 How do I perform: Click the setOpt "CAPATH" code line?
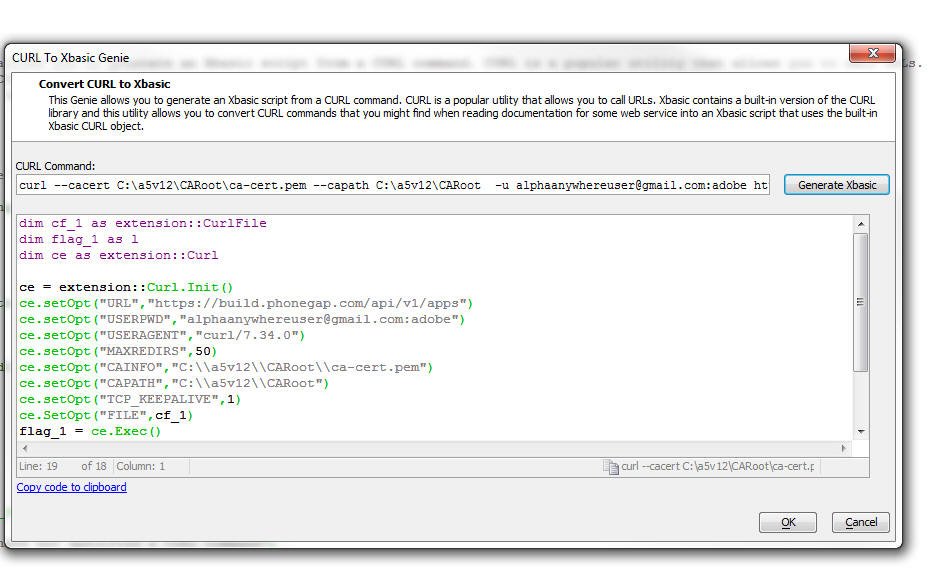[173, 384]
